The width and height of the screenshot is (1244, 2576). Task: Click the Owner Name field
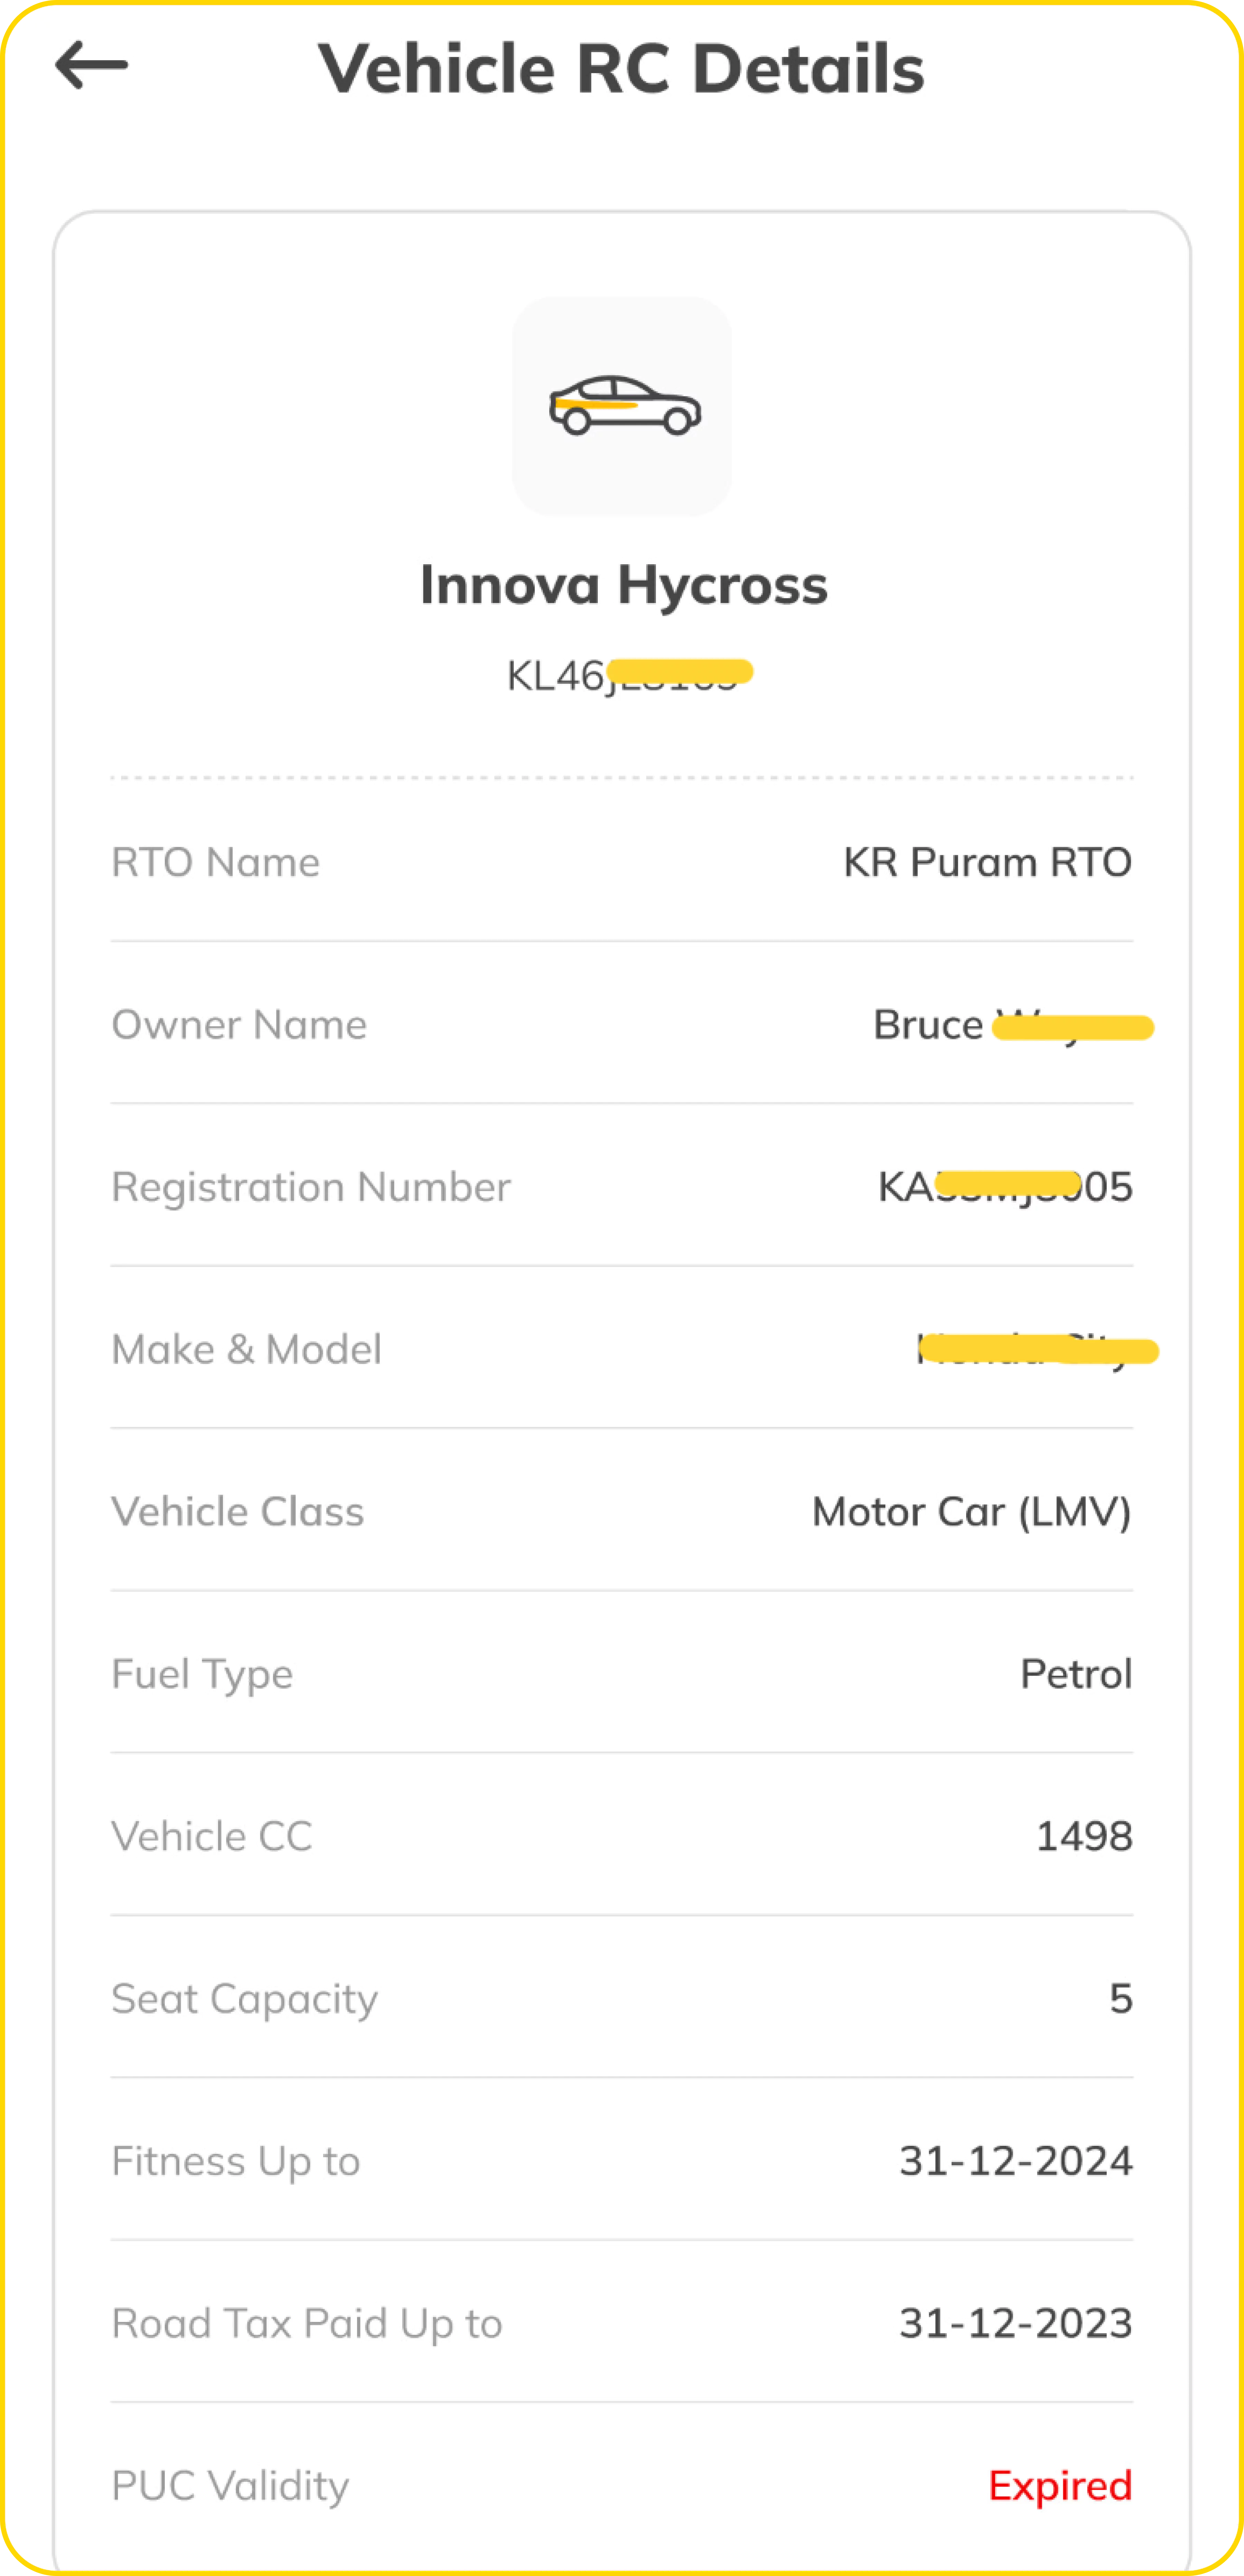[x=240, y=1024]
